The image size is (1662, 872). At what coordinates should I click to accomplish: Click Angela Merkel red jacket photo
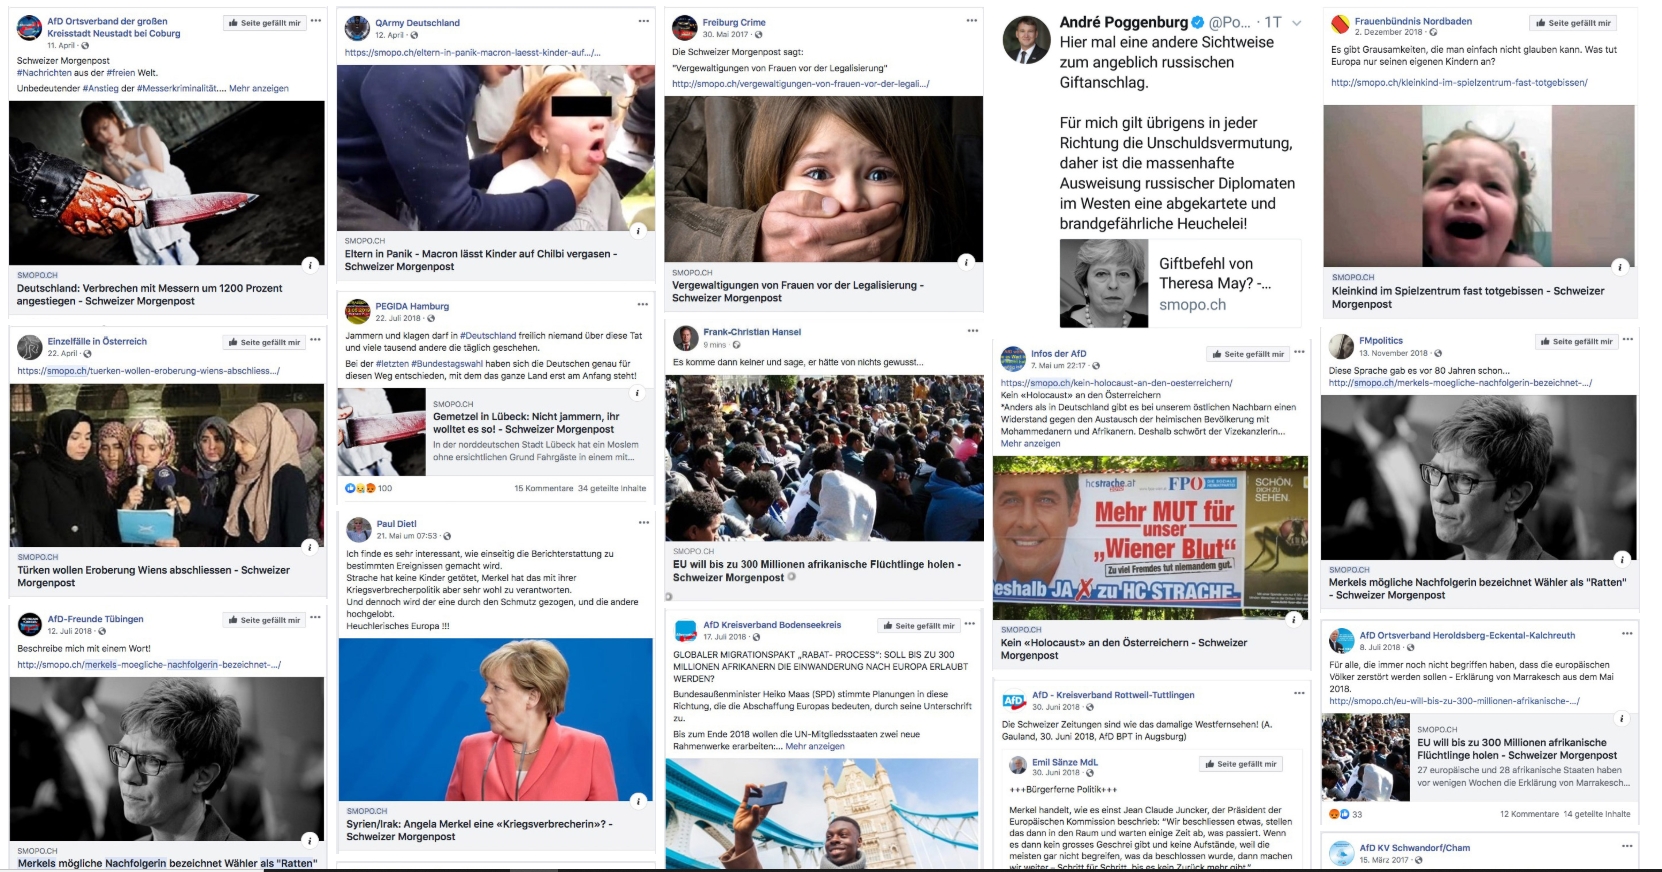496,720
